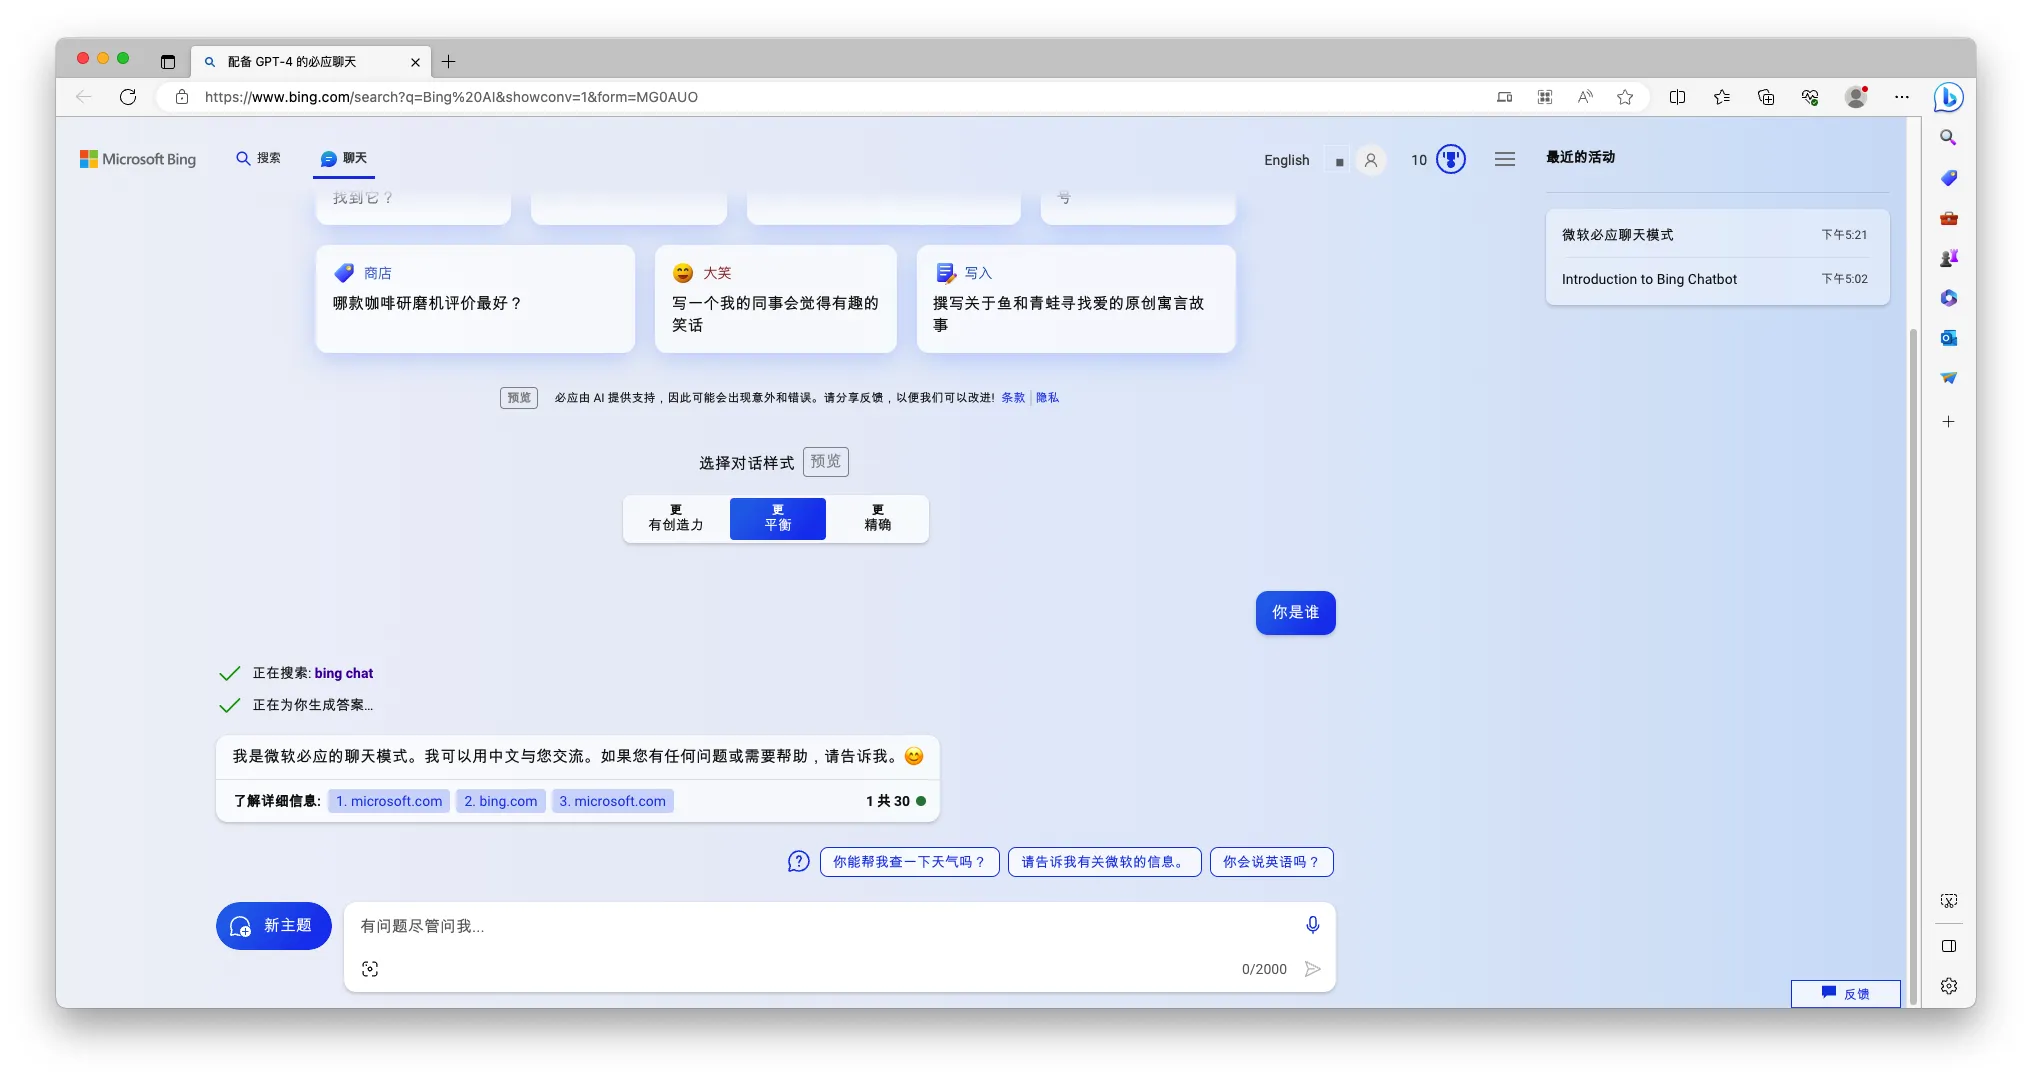
Task: Add this page to favorites with star
Action: tap(1625, 97)
